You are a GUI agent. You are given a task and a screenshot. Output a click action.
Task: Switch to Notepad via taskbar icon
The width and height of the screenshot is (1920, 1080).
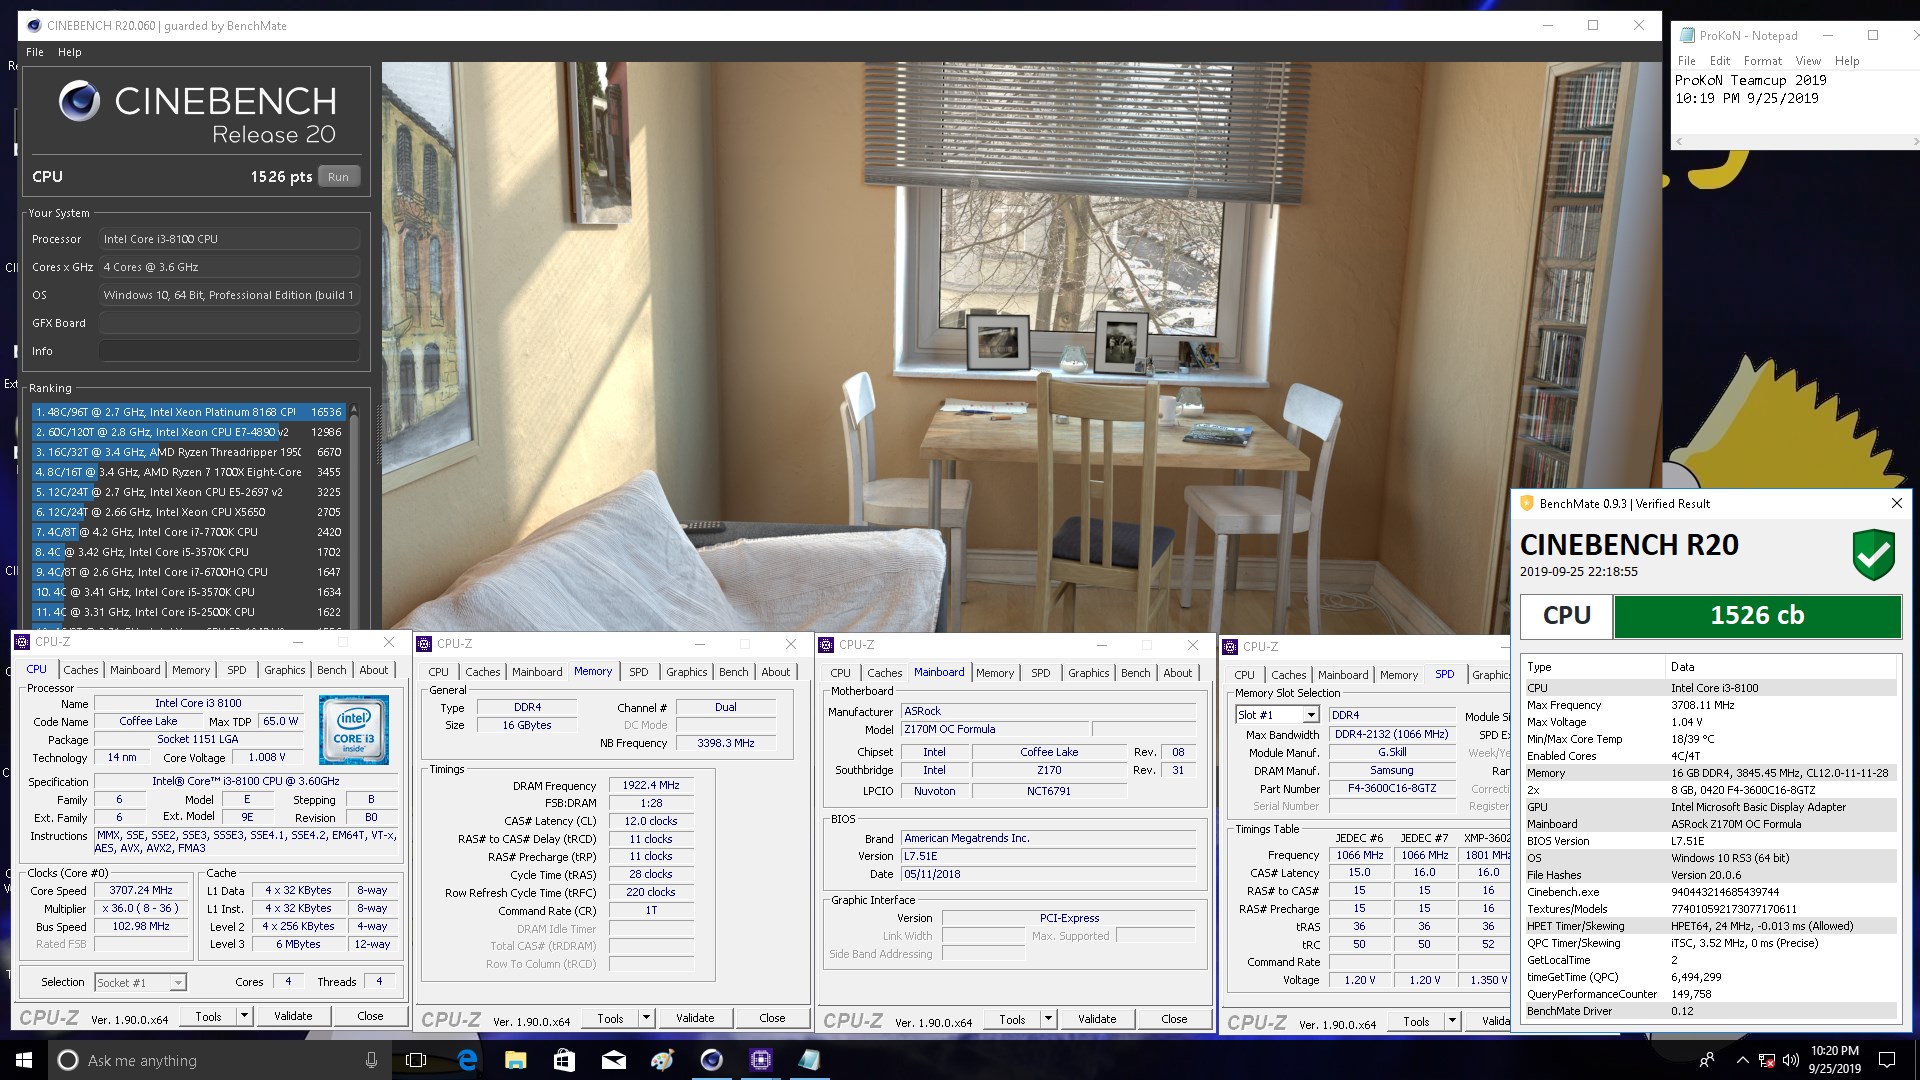pyautogui.click(x=809, y=1060)
